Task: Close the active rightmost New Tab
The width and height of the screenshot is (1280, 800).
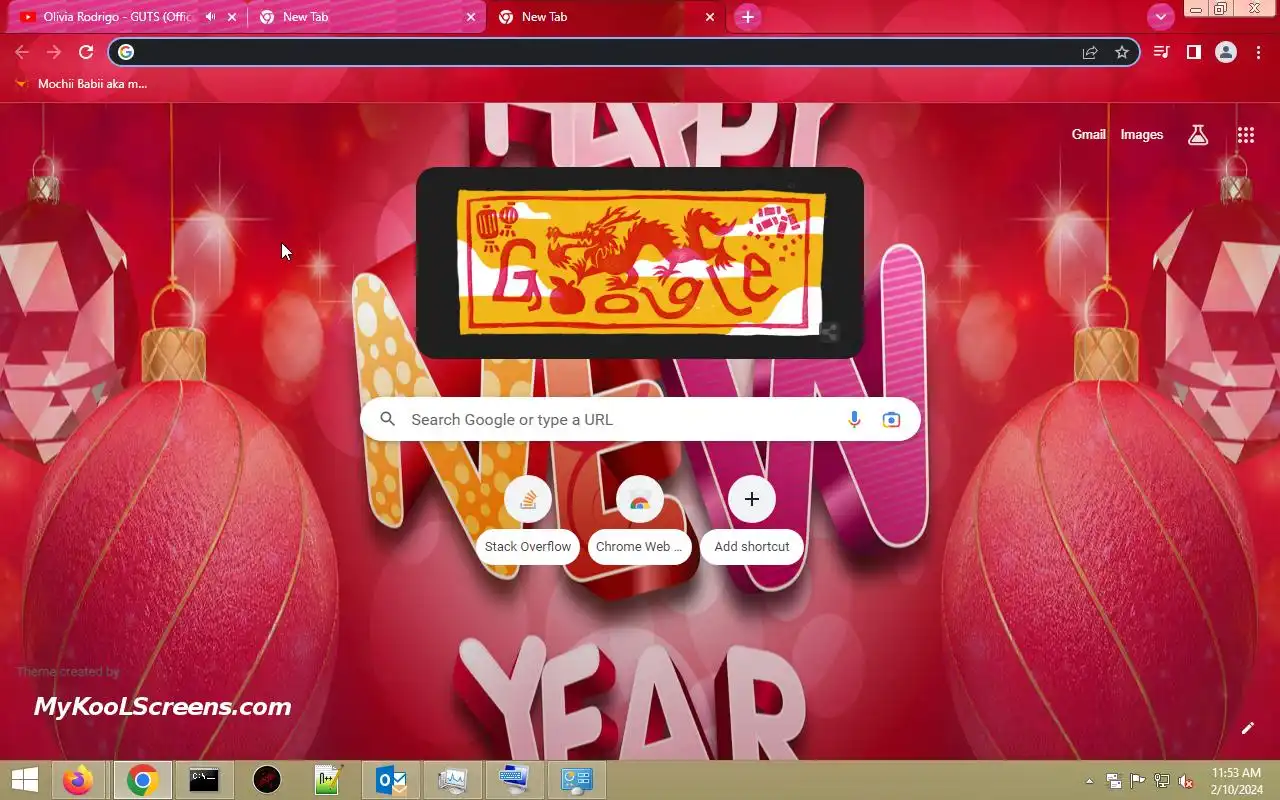Action: (x=710, y=17)
